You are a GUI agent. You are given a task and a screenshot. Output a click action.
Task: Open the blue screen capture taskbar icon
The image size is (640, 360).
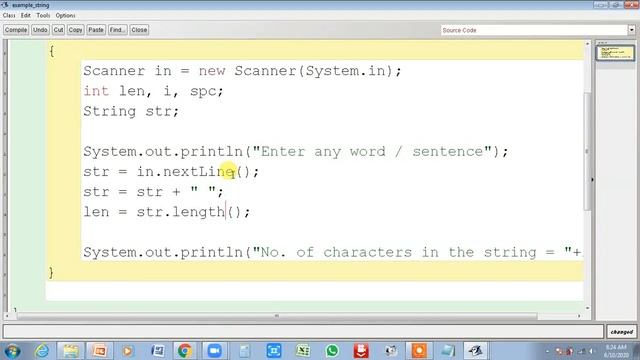click(x=273, y=351)
